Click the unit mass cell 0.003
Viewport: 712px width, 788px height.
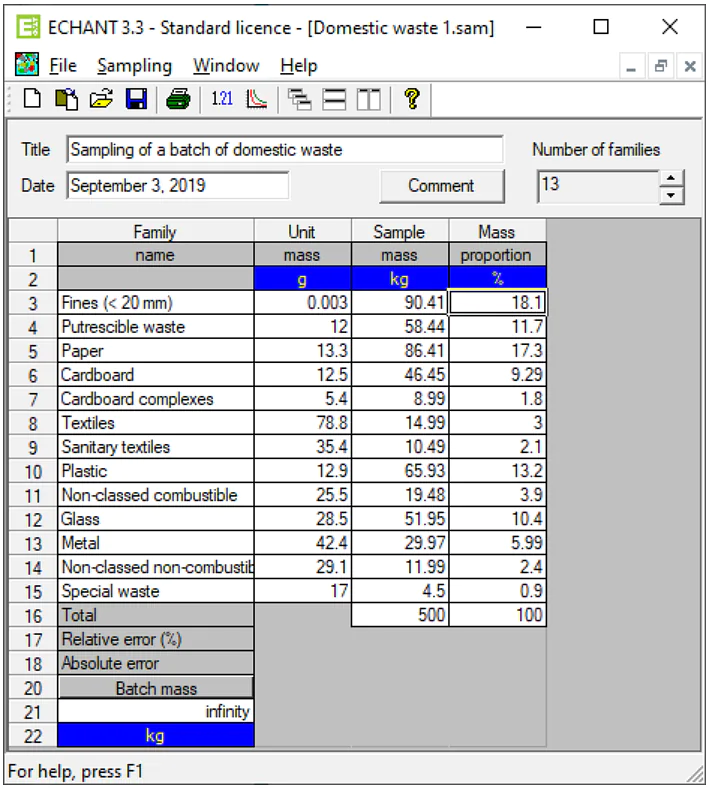pyautogui.click(x=302, y=303)
